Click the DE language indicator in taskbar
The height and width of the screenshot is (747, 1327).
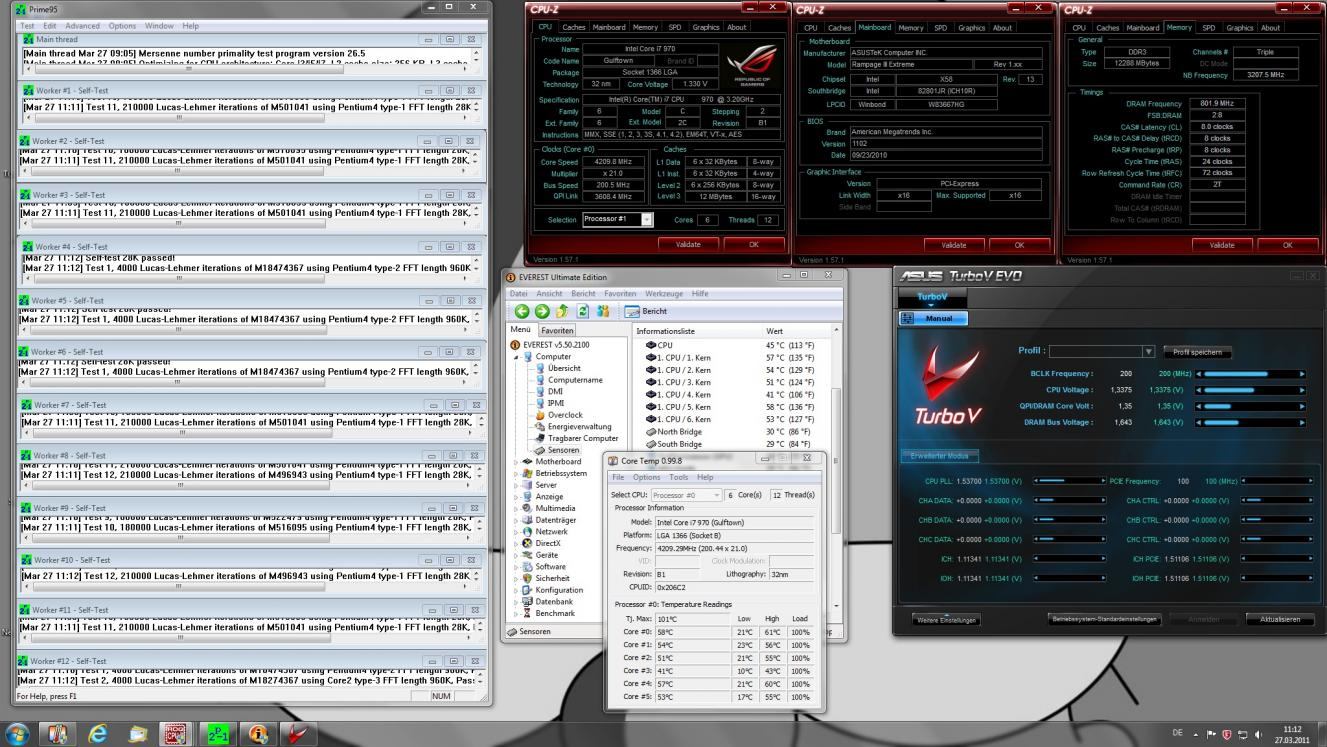[x=1178, y=734]
